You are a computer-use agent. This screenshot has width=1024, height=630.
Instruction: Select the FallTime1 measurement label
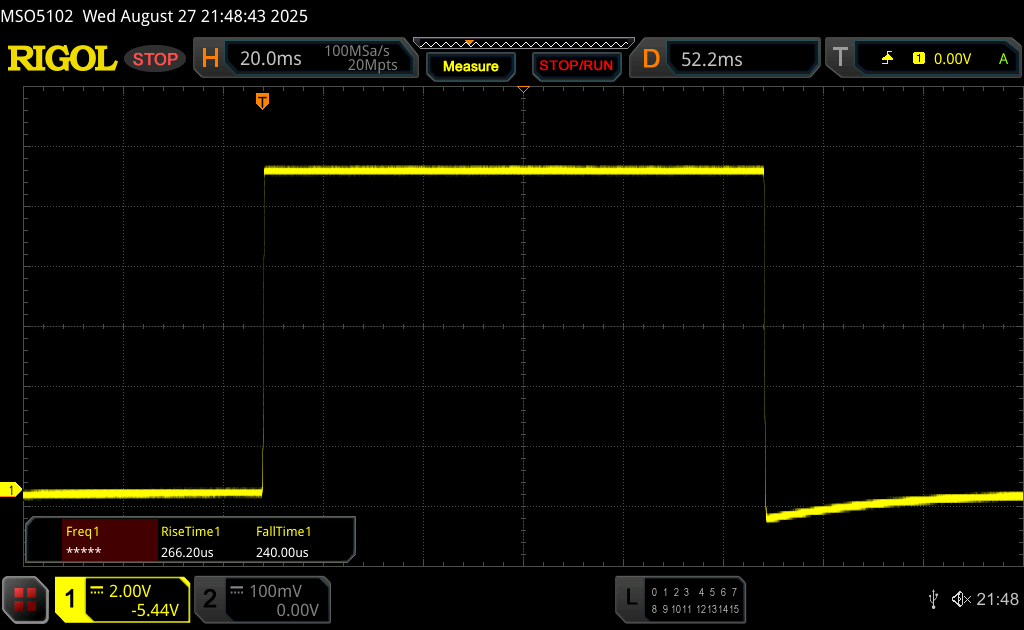(x=283, y=531)
